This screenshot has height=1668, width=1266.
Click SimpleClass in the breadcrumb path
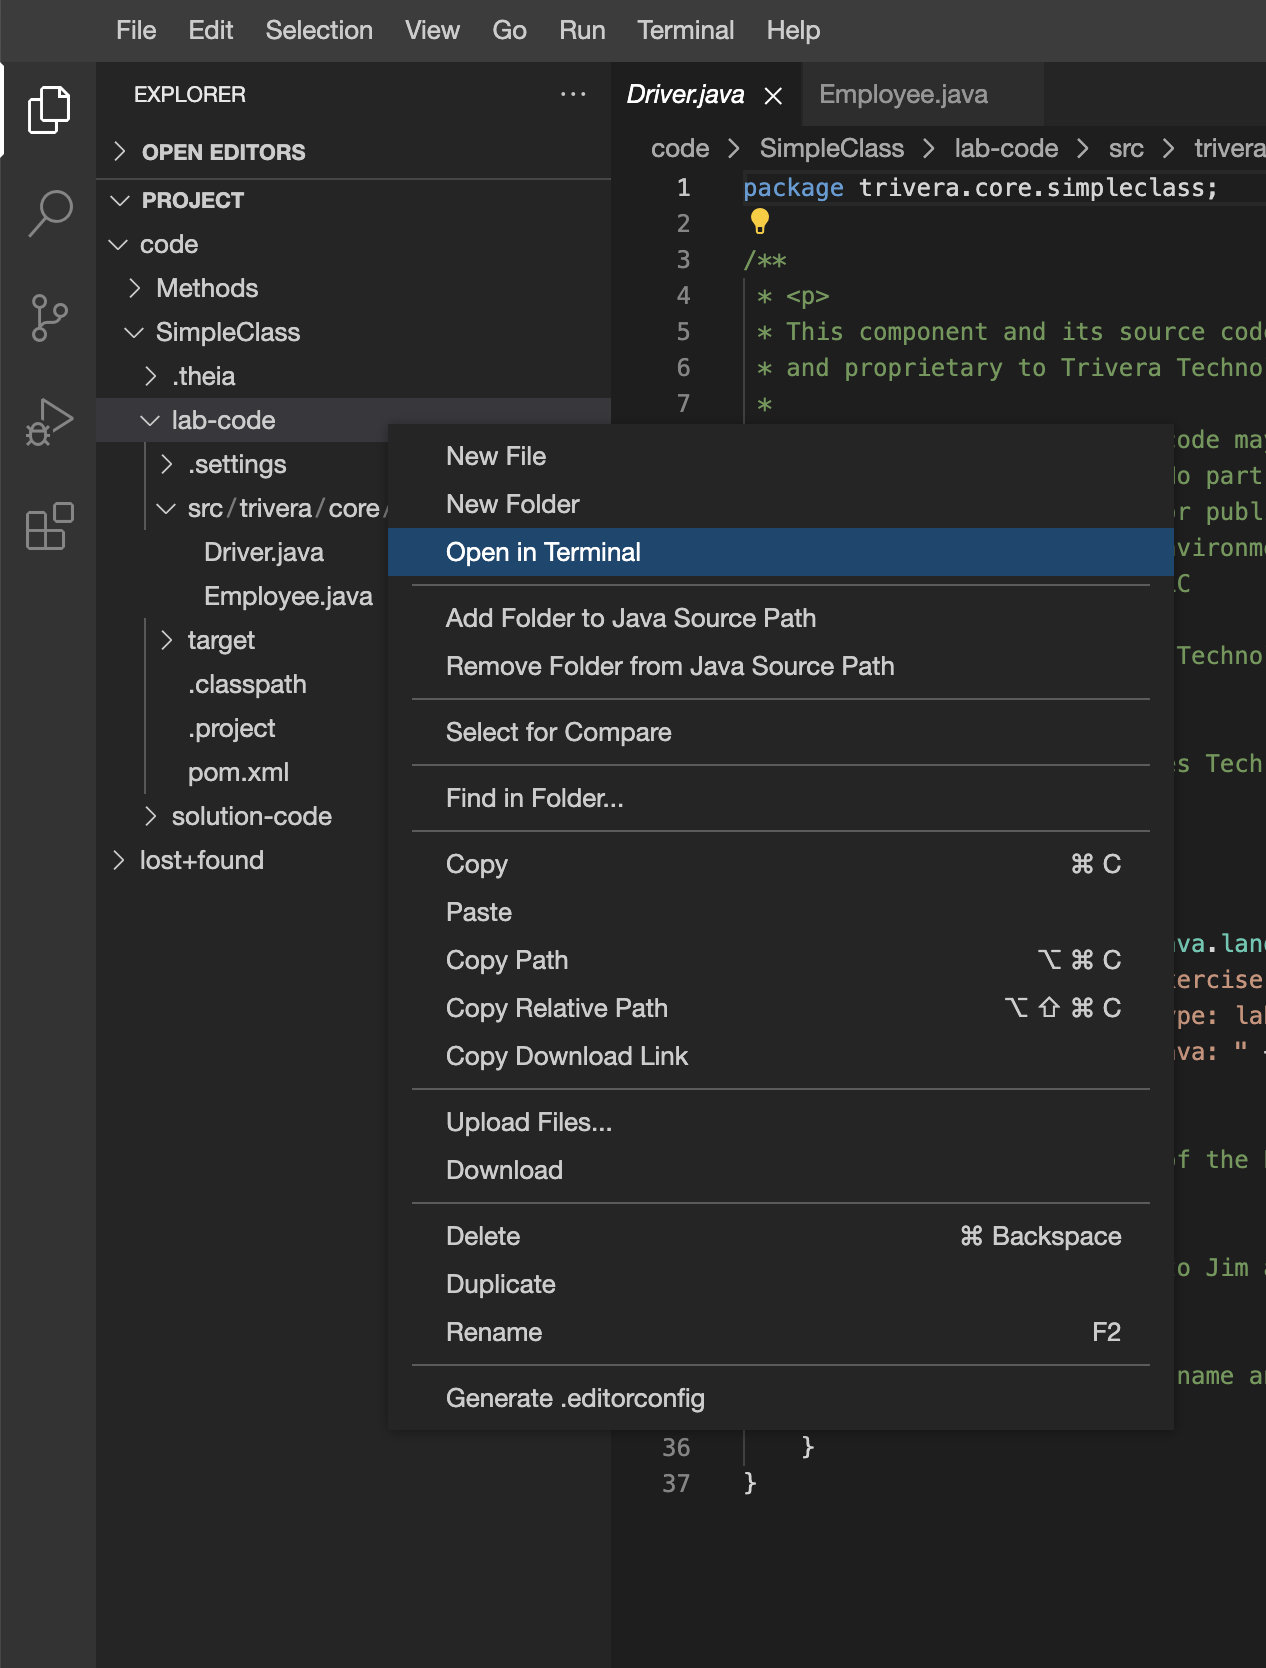(831, 148)
